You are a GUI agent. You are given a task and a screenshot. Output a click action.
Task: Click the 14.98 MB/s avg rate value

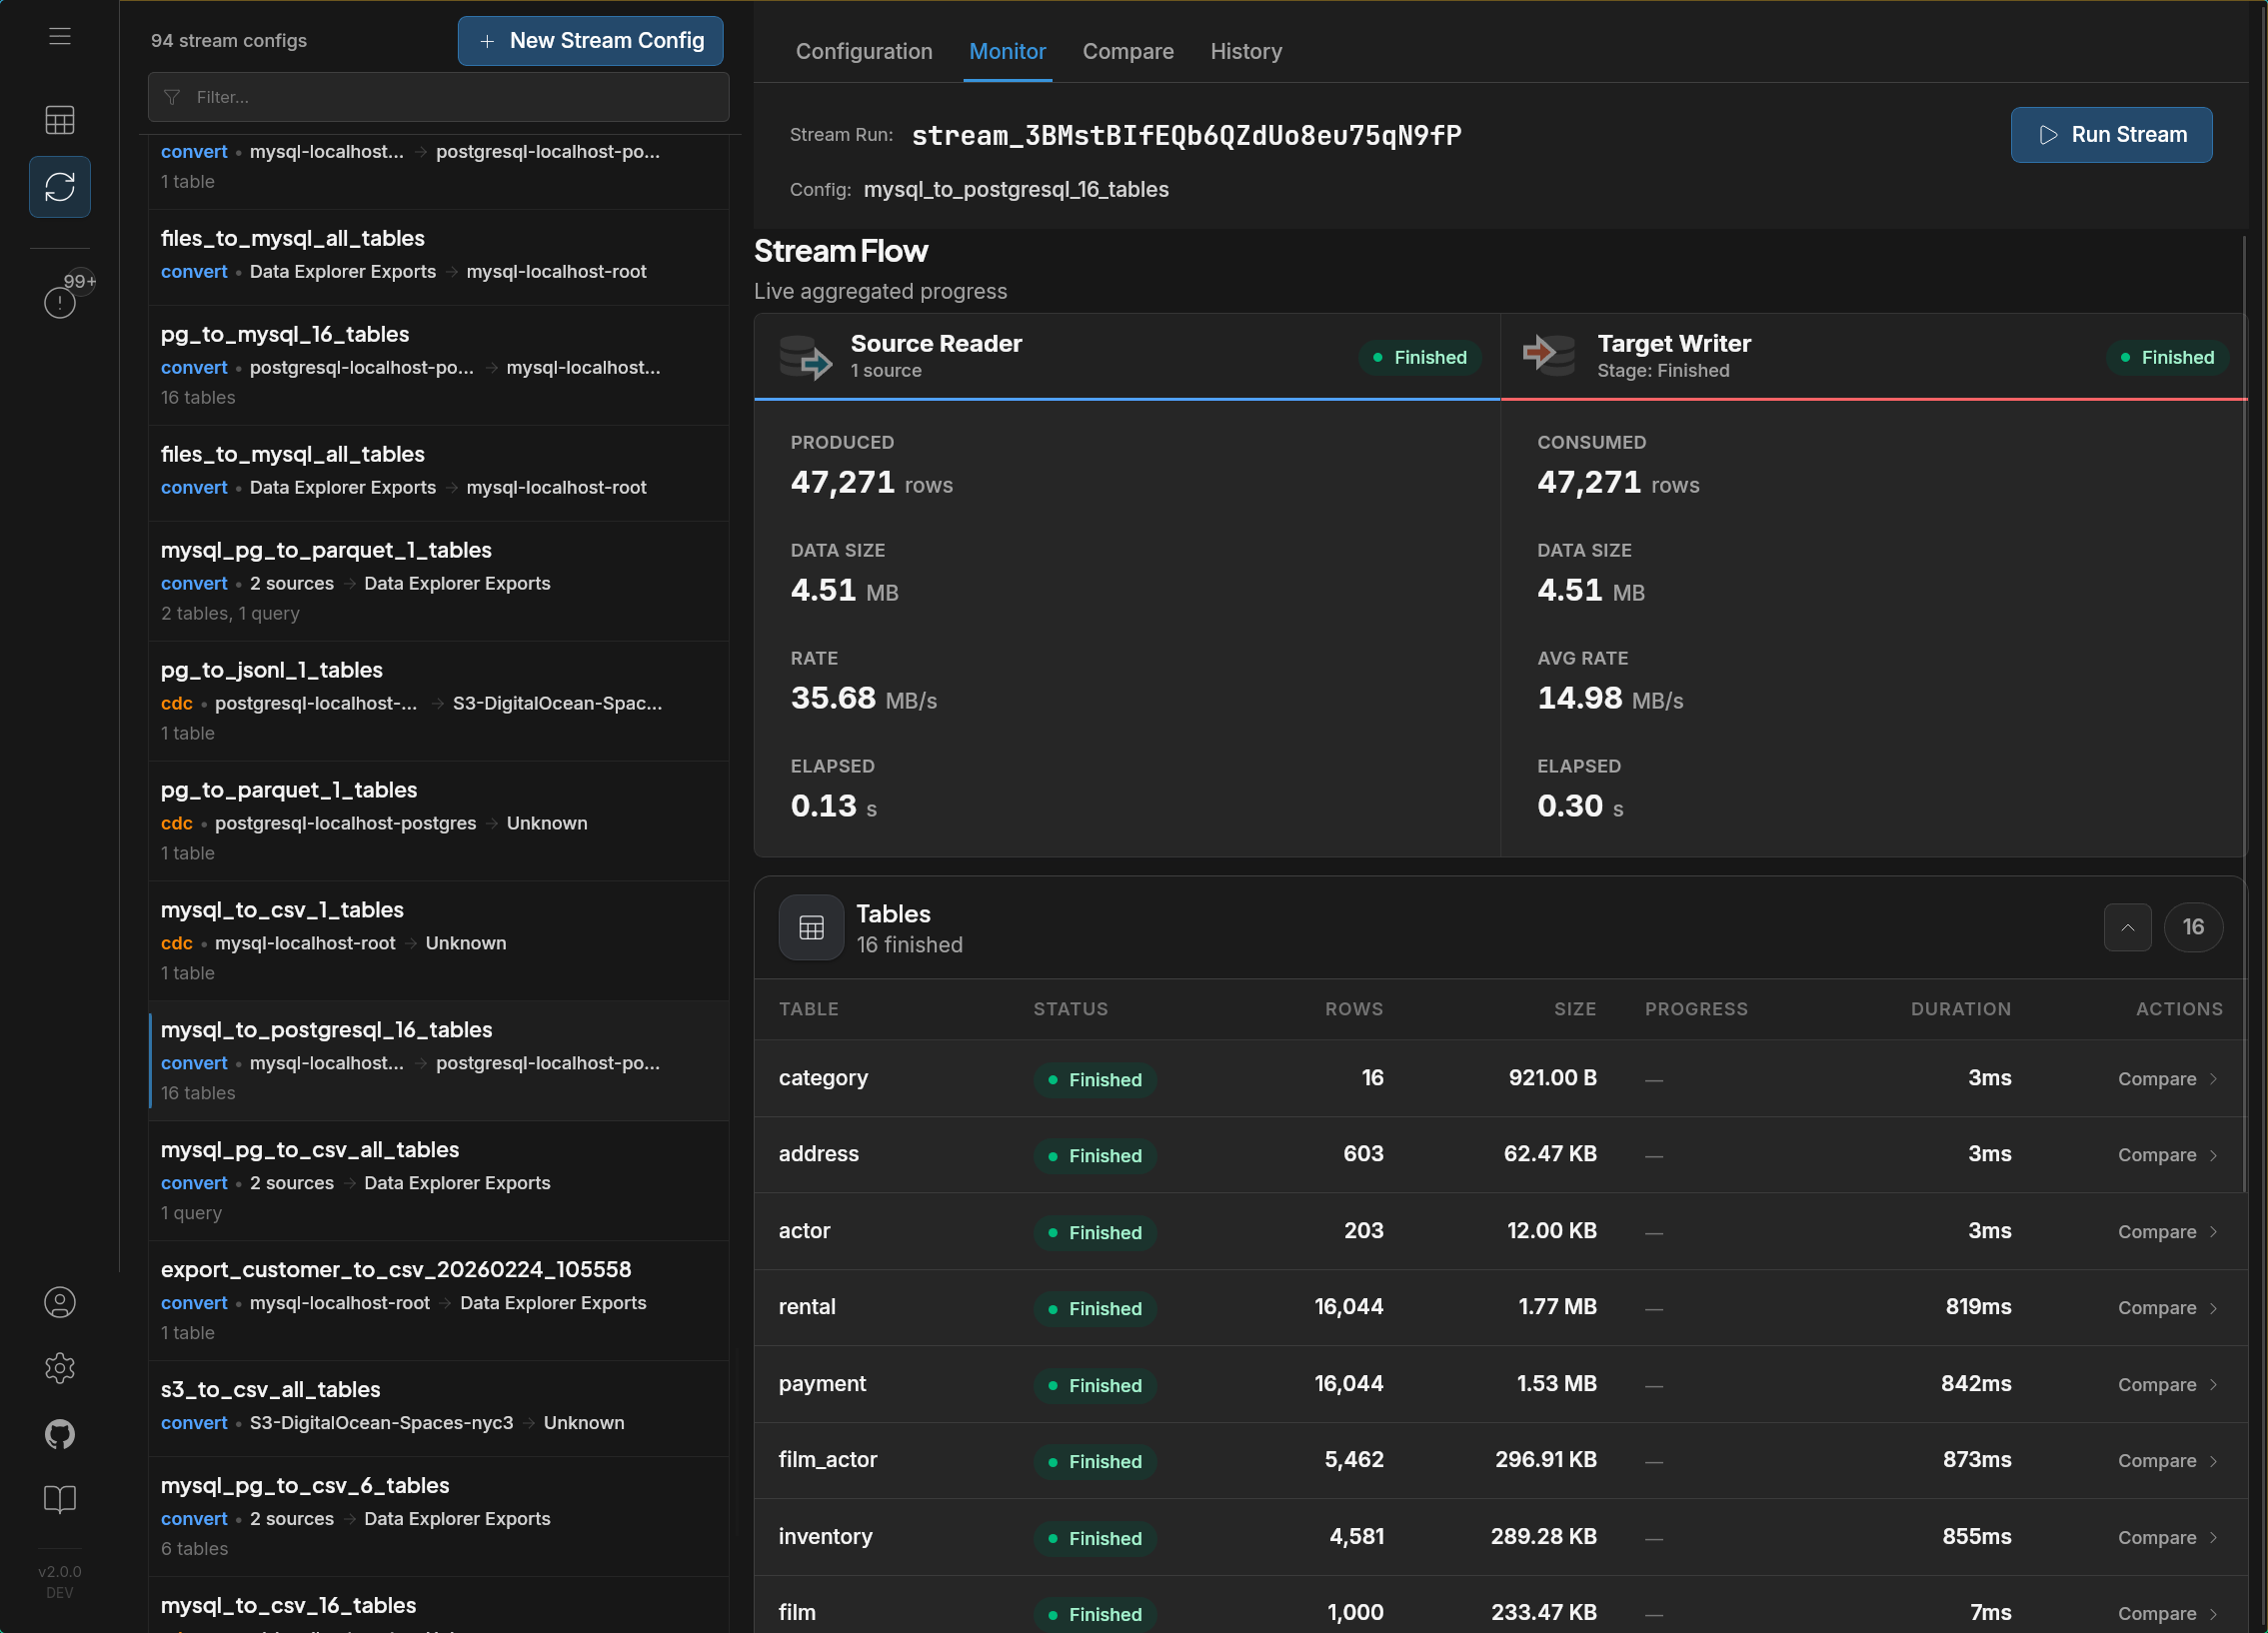[x=1610, y=698]
